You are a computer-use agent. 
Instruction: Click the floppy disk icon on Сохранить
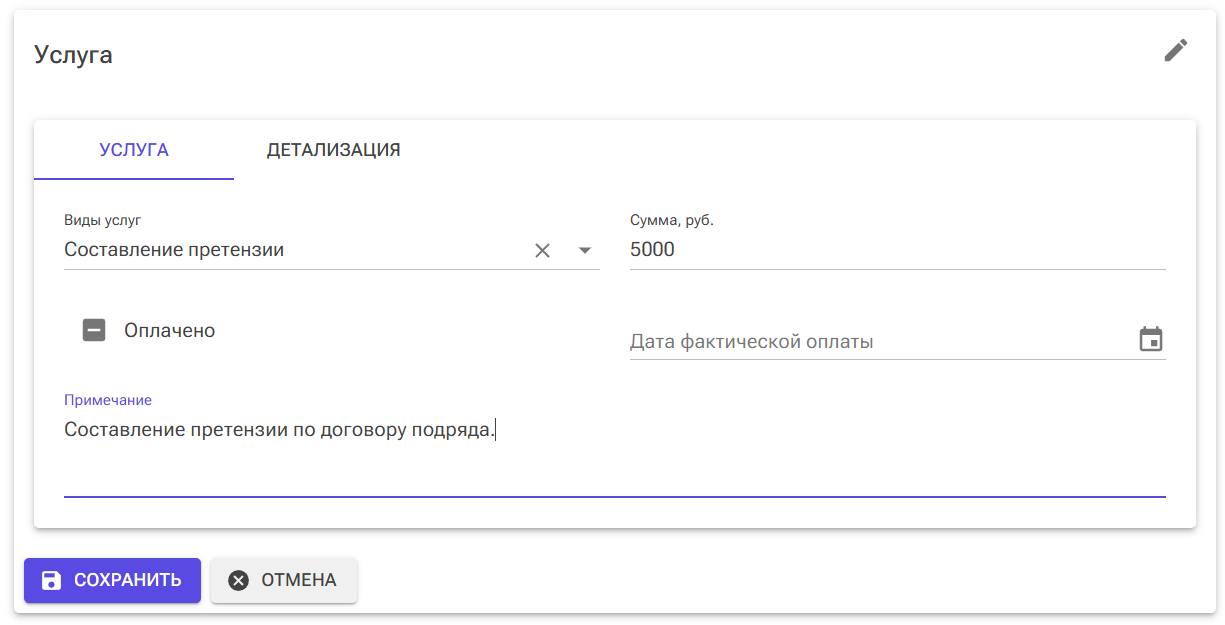(x=51, y=580)
